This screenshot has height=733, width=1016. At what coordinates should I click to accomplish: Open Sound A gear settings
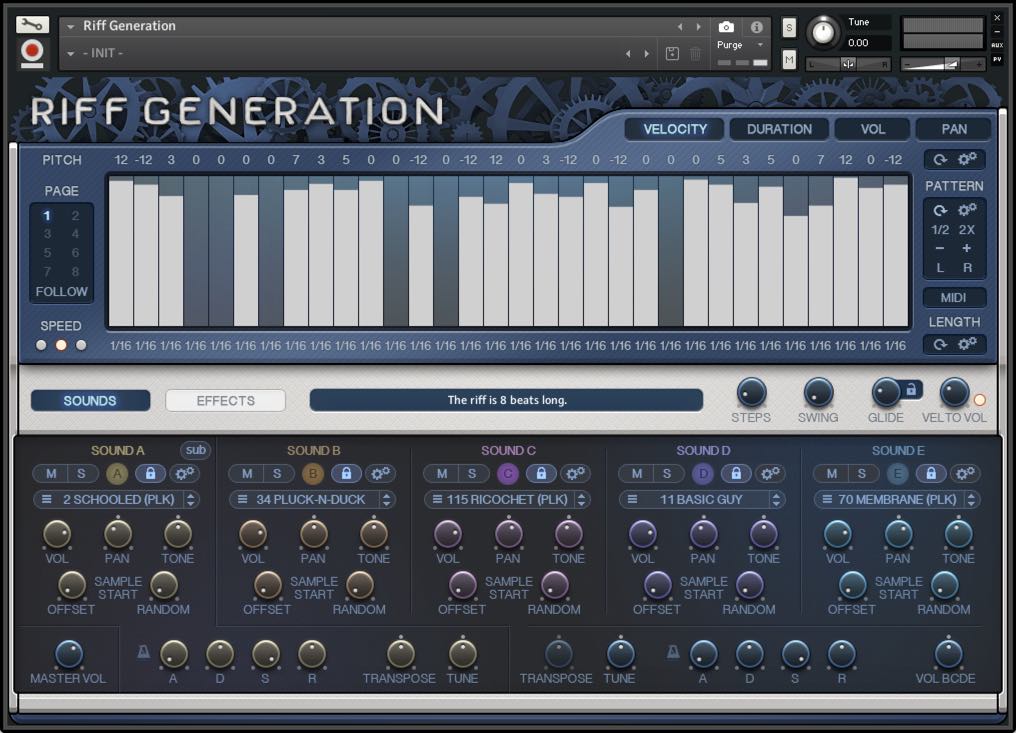tap(185, 474)
